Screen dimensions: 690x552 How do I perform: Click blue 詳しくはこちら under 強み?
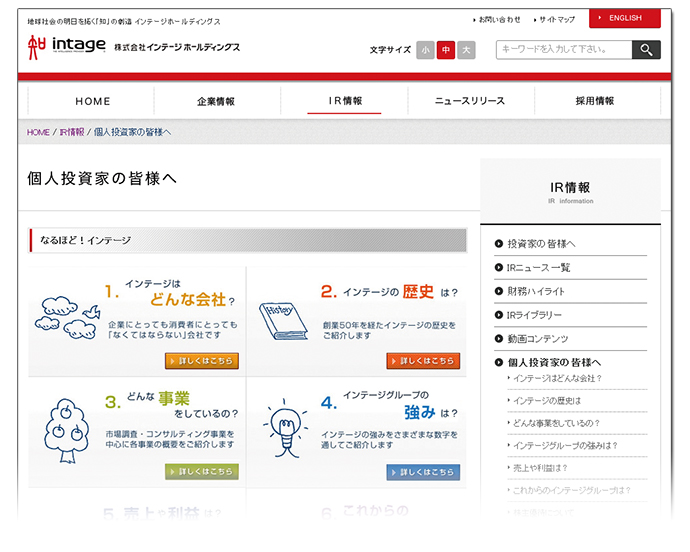[x=423, y=472]
